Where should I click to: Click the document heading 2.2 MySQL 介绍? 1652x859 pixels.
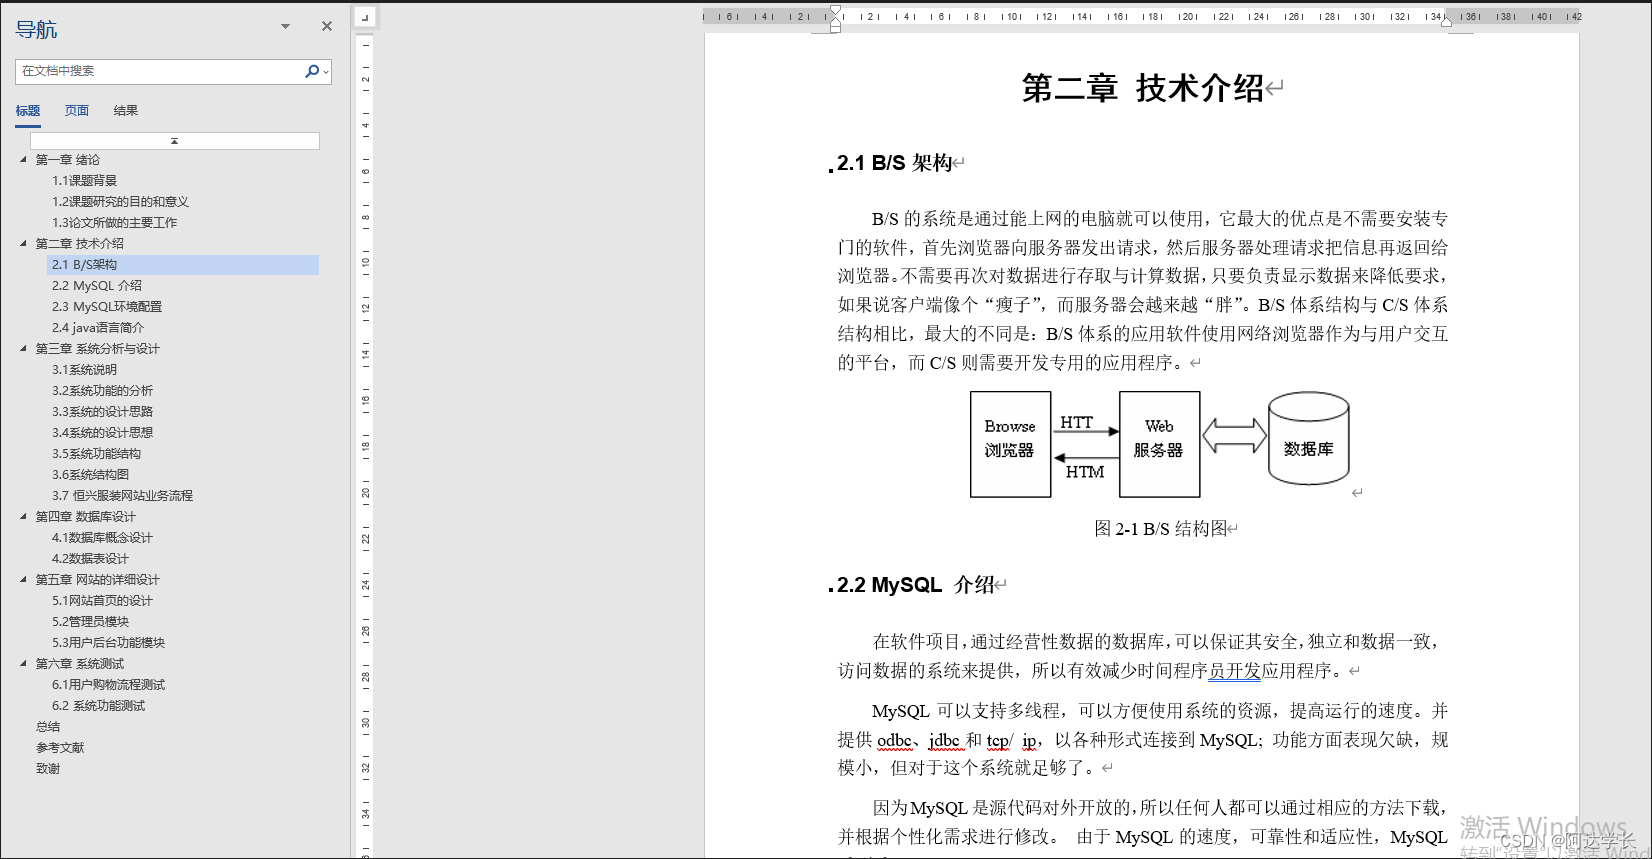pyautogui.click(x=915, y=585)
